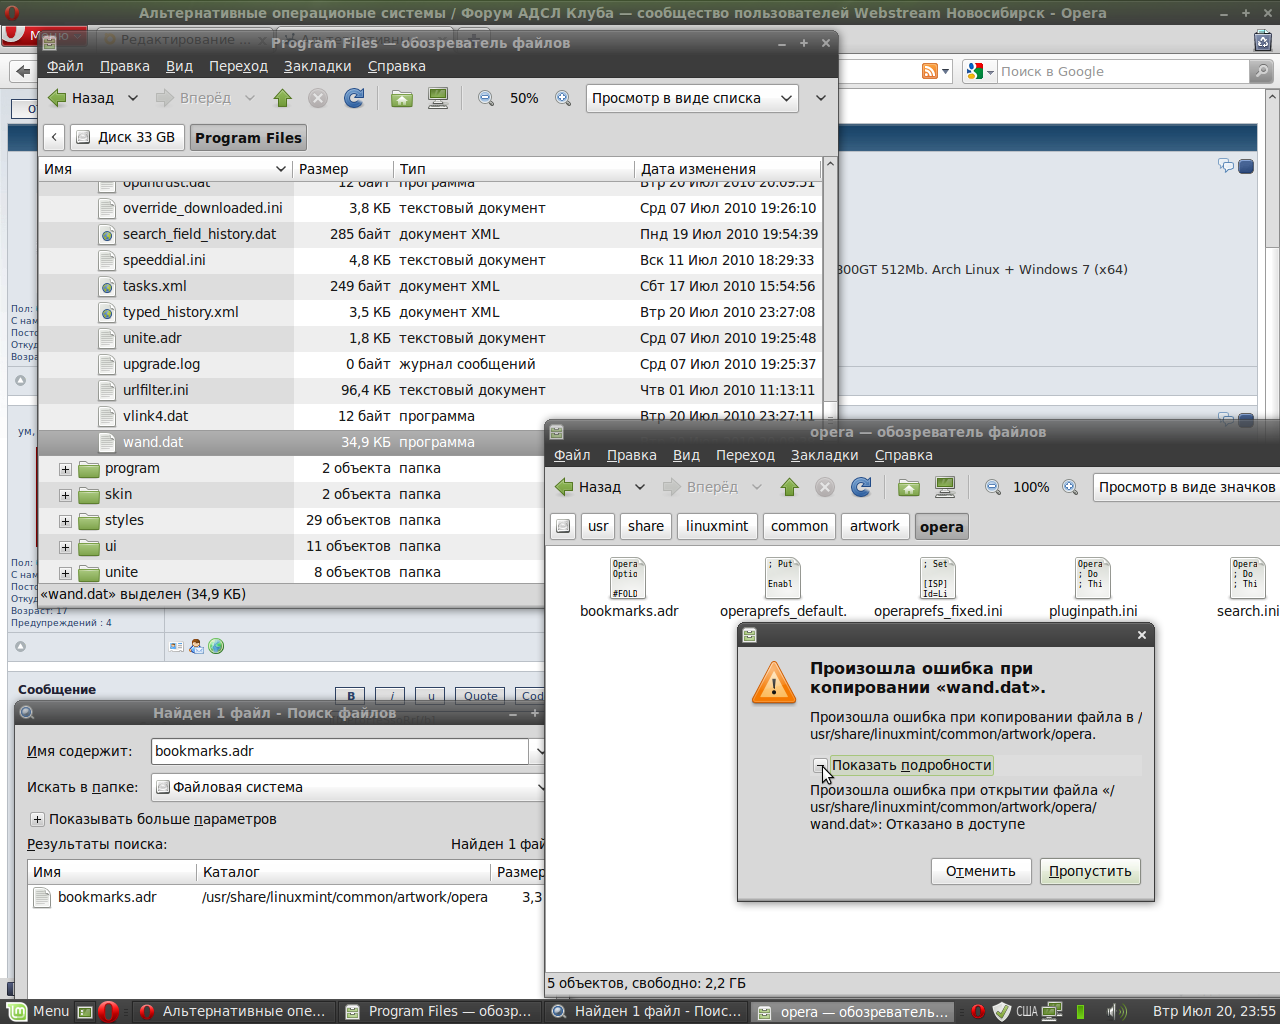Click the network monitor tray icon
The image size is (1280, 1024).
pos(1052,1011)
